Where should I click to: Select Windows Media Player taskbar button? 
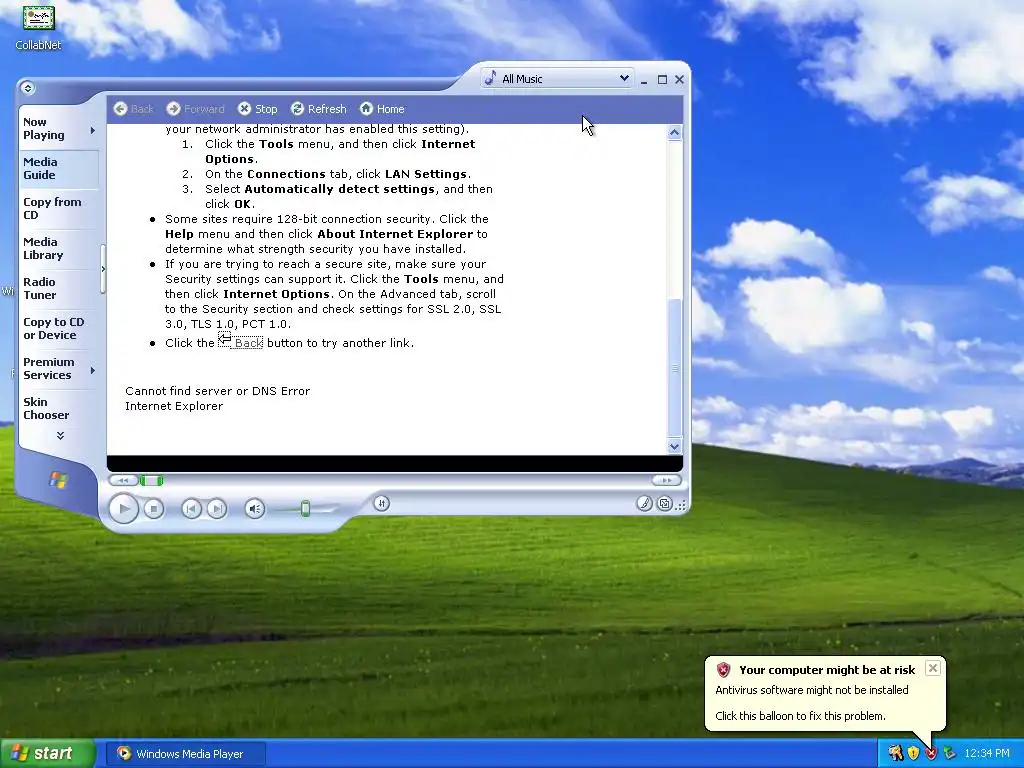[185, 754]
